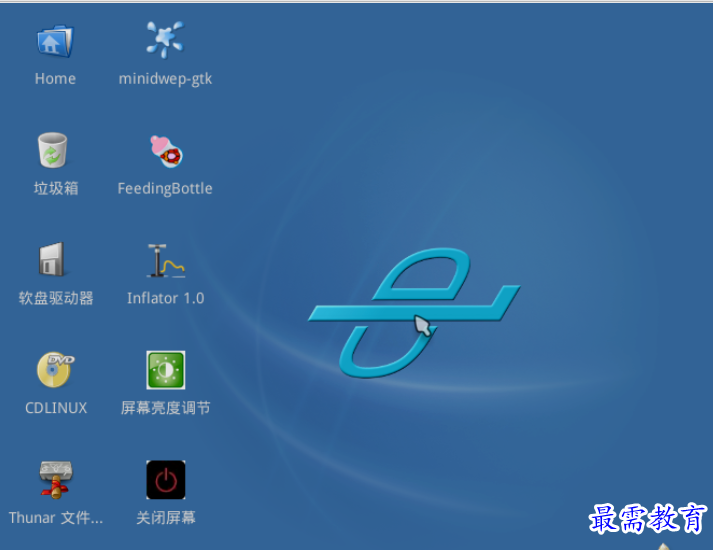713x550 pixels.
Task: Select the "minidwep-gtk" label text
Action: coord(165,79)
